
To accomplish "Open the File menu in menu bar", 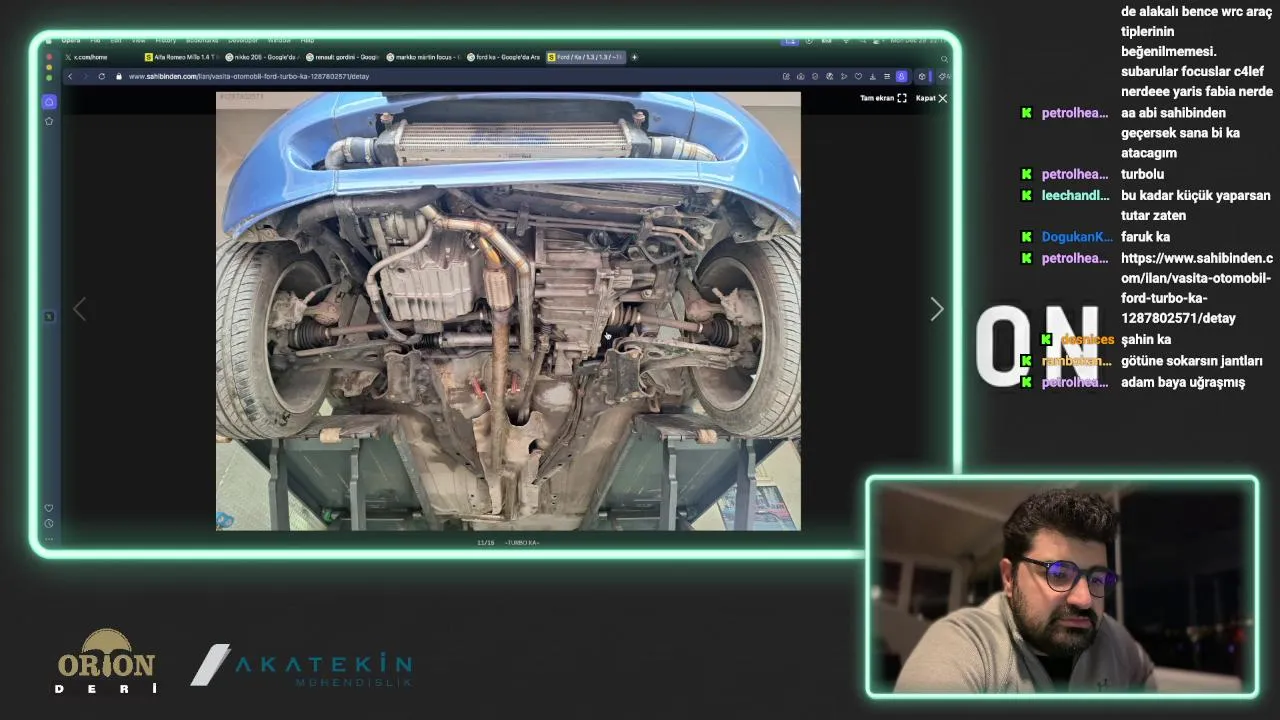I will tap(95, 41).
